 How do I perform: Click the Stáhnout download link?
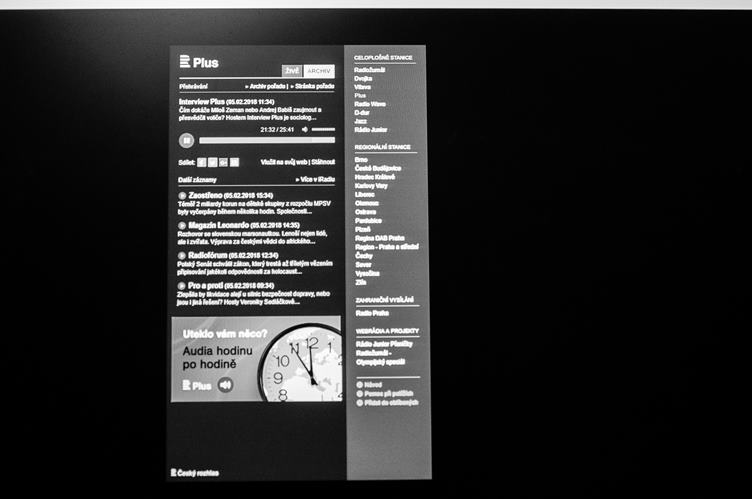(x=323, y=162)
